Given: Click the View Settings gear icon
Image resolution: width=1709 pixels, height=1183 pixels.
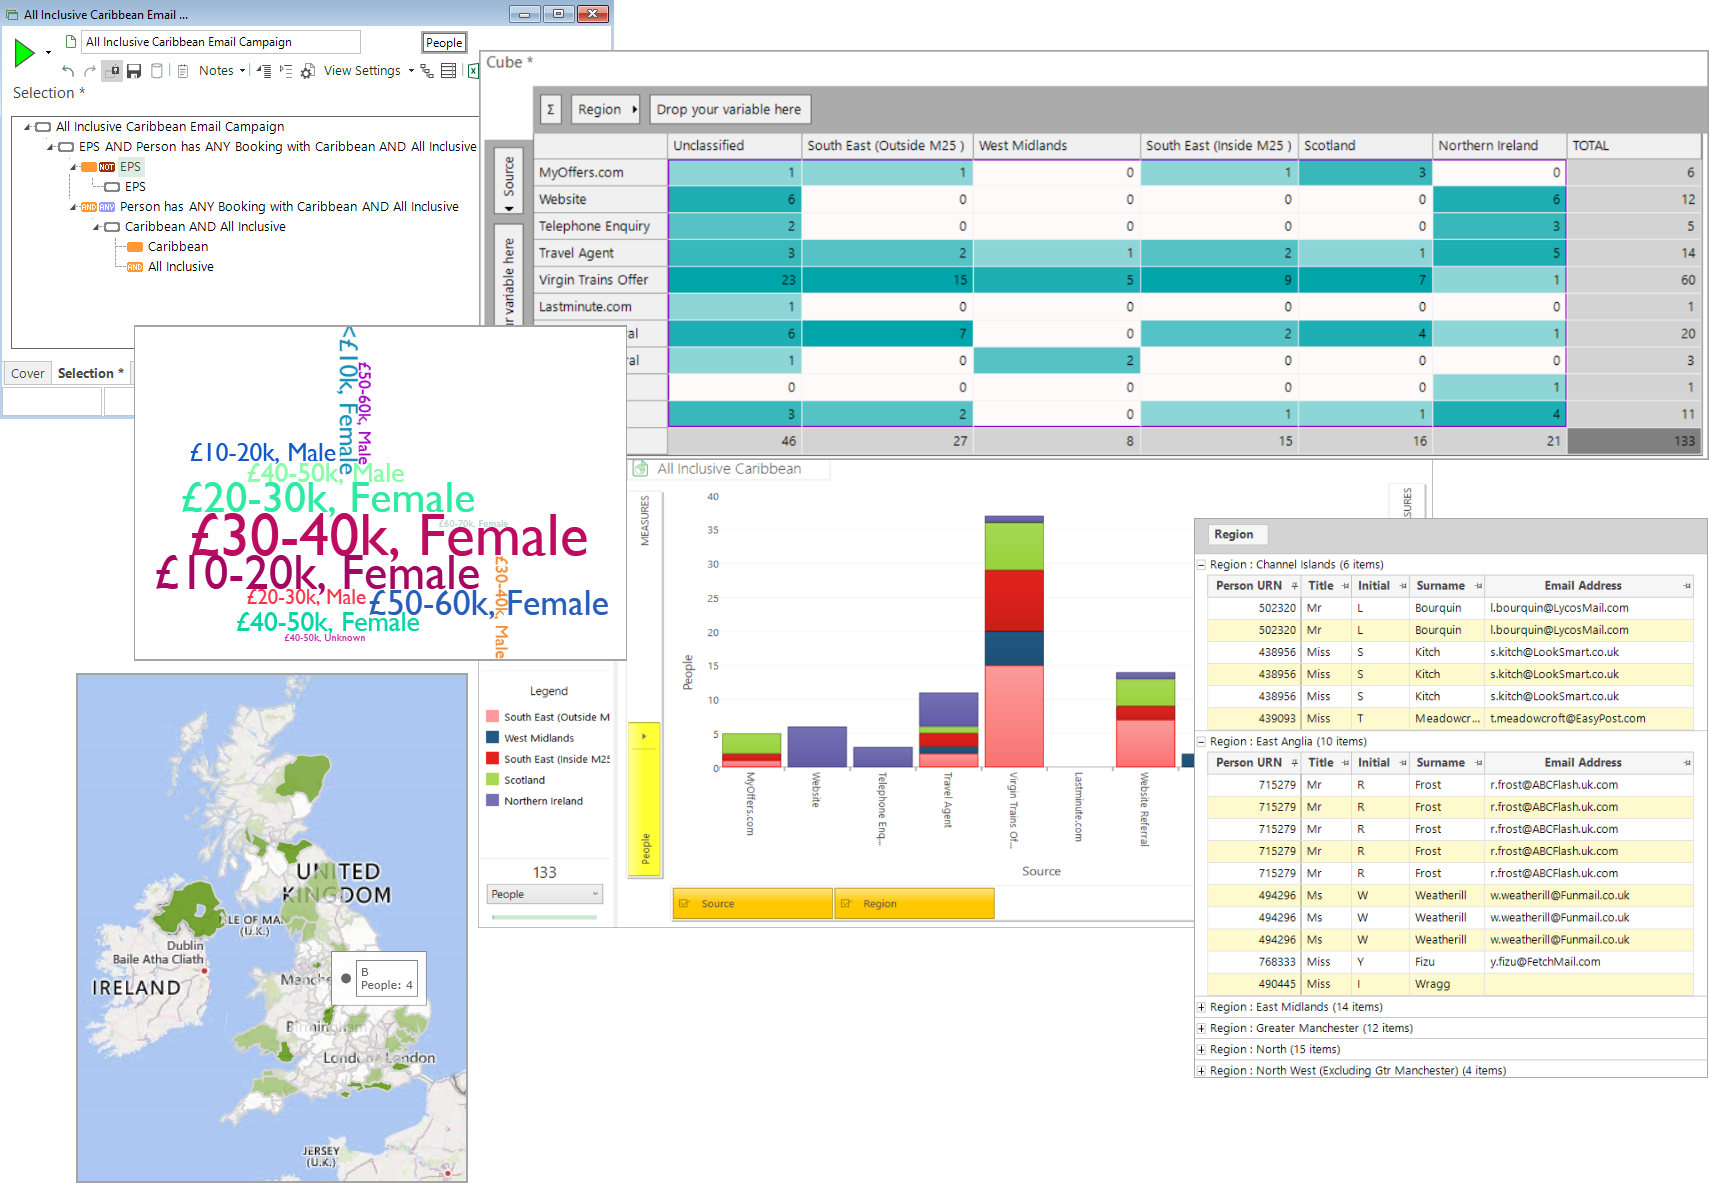Looking at the screenshot, I should 308,71.
